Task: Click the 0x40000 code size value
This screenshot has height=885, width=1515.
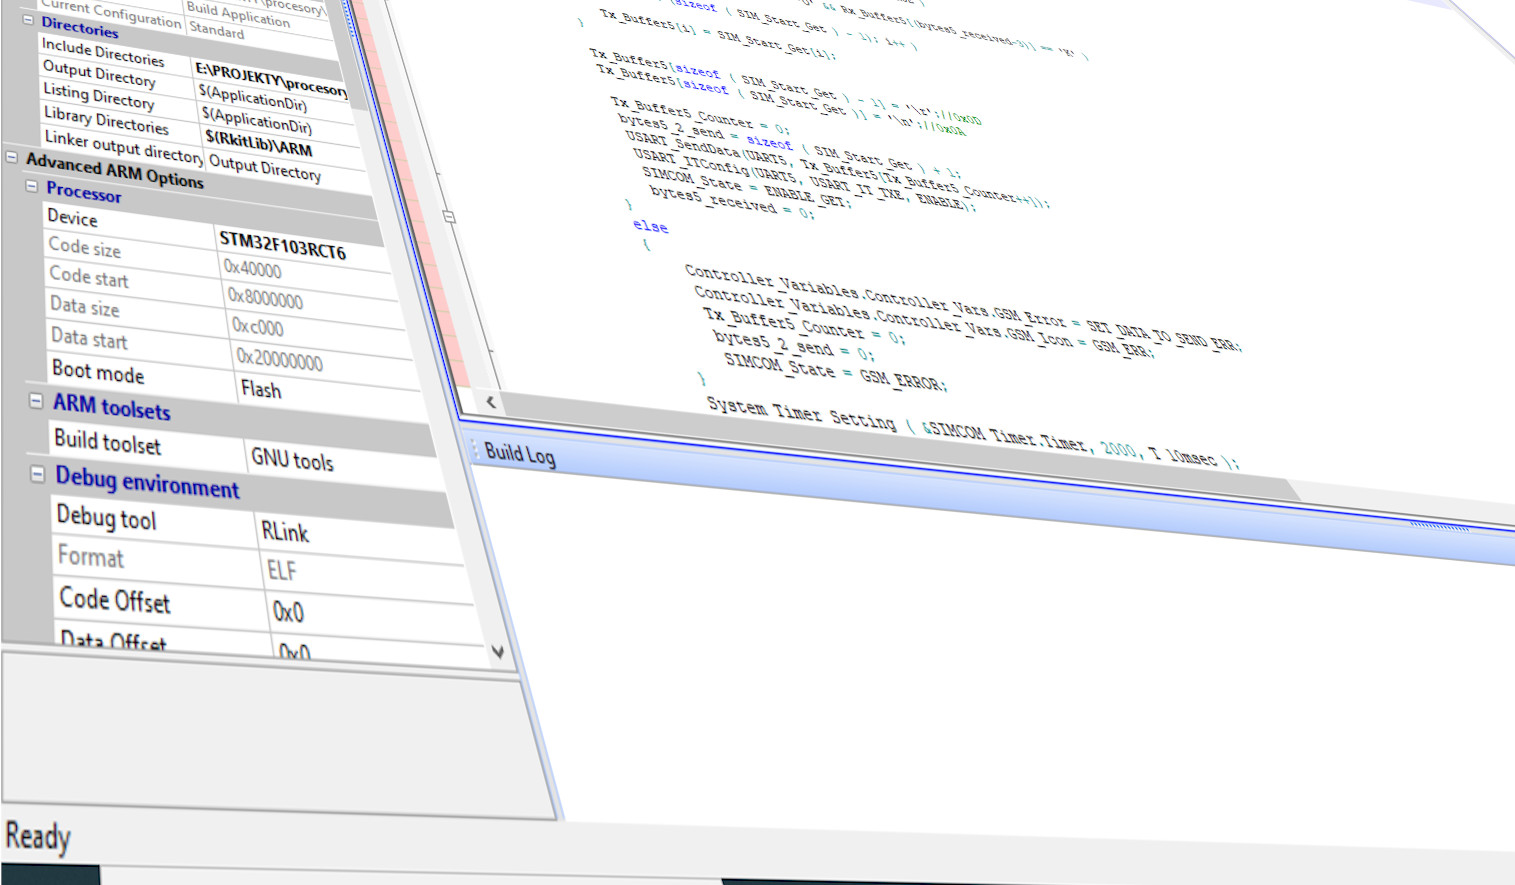Action: coord(253,269)
